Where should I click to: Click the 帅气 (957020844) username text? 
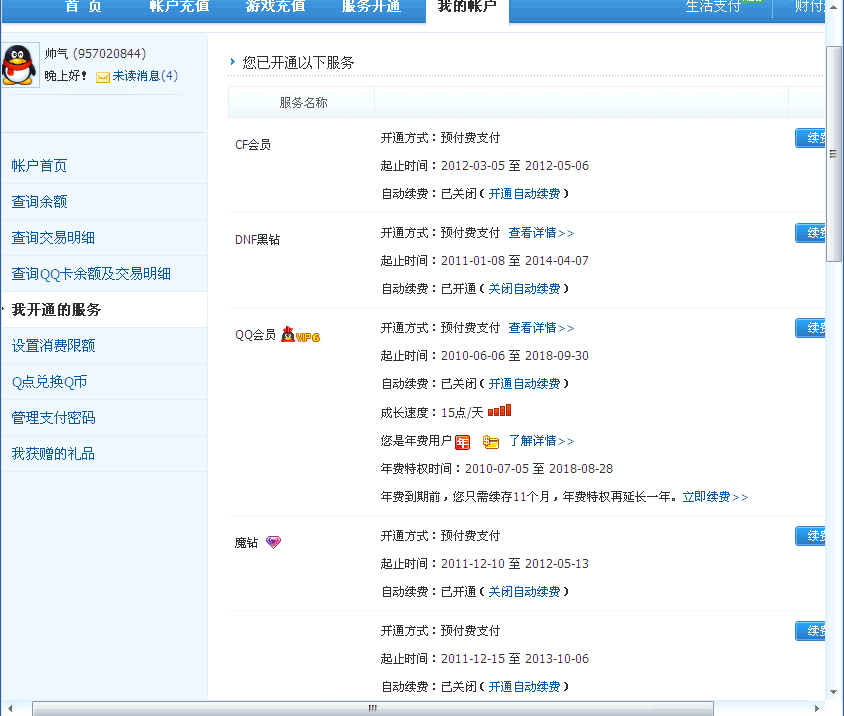tap(95, 54)
